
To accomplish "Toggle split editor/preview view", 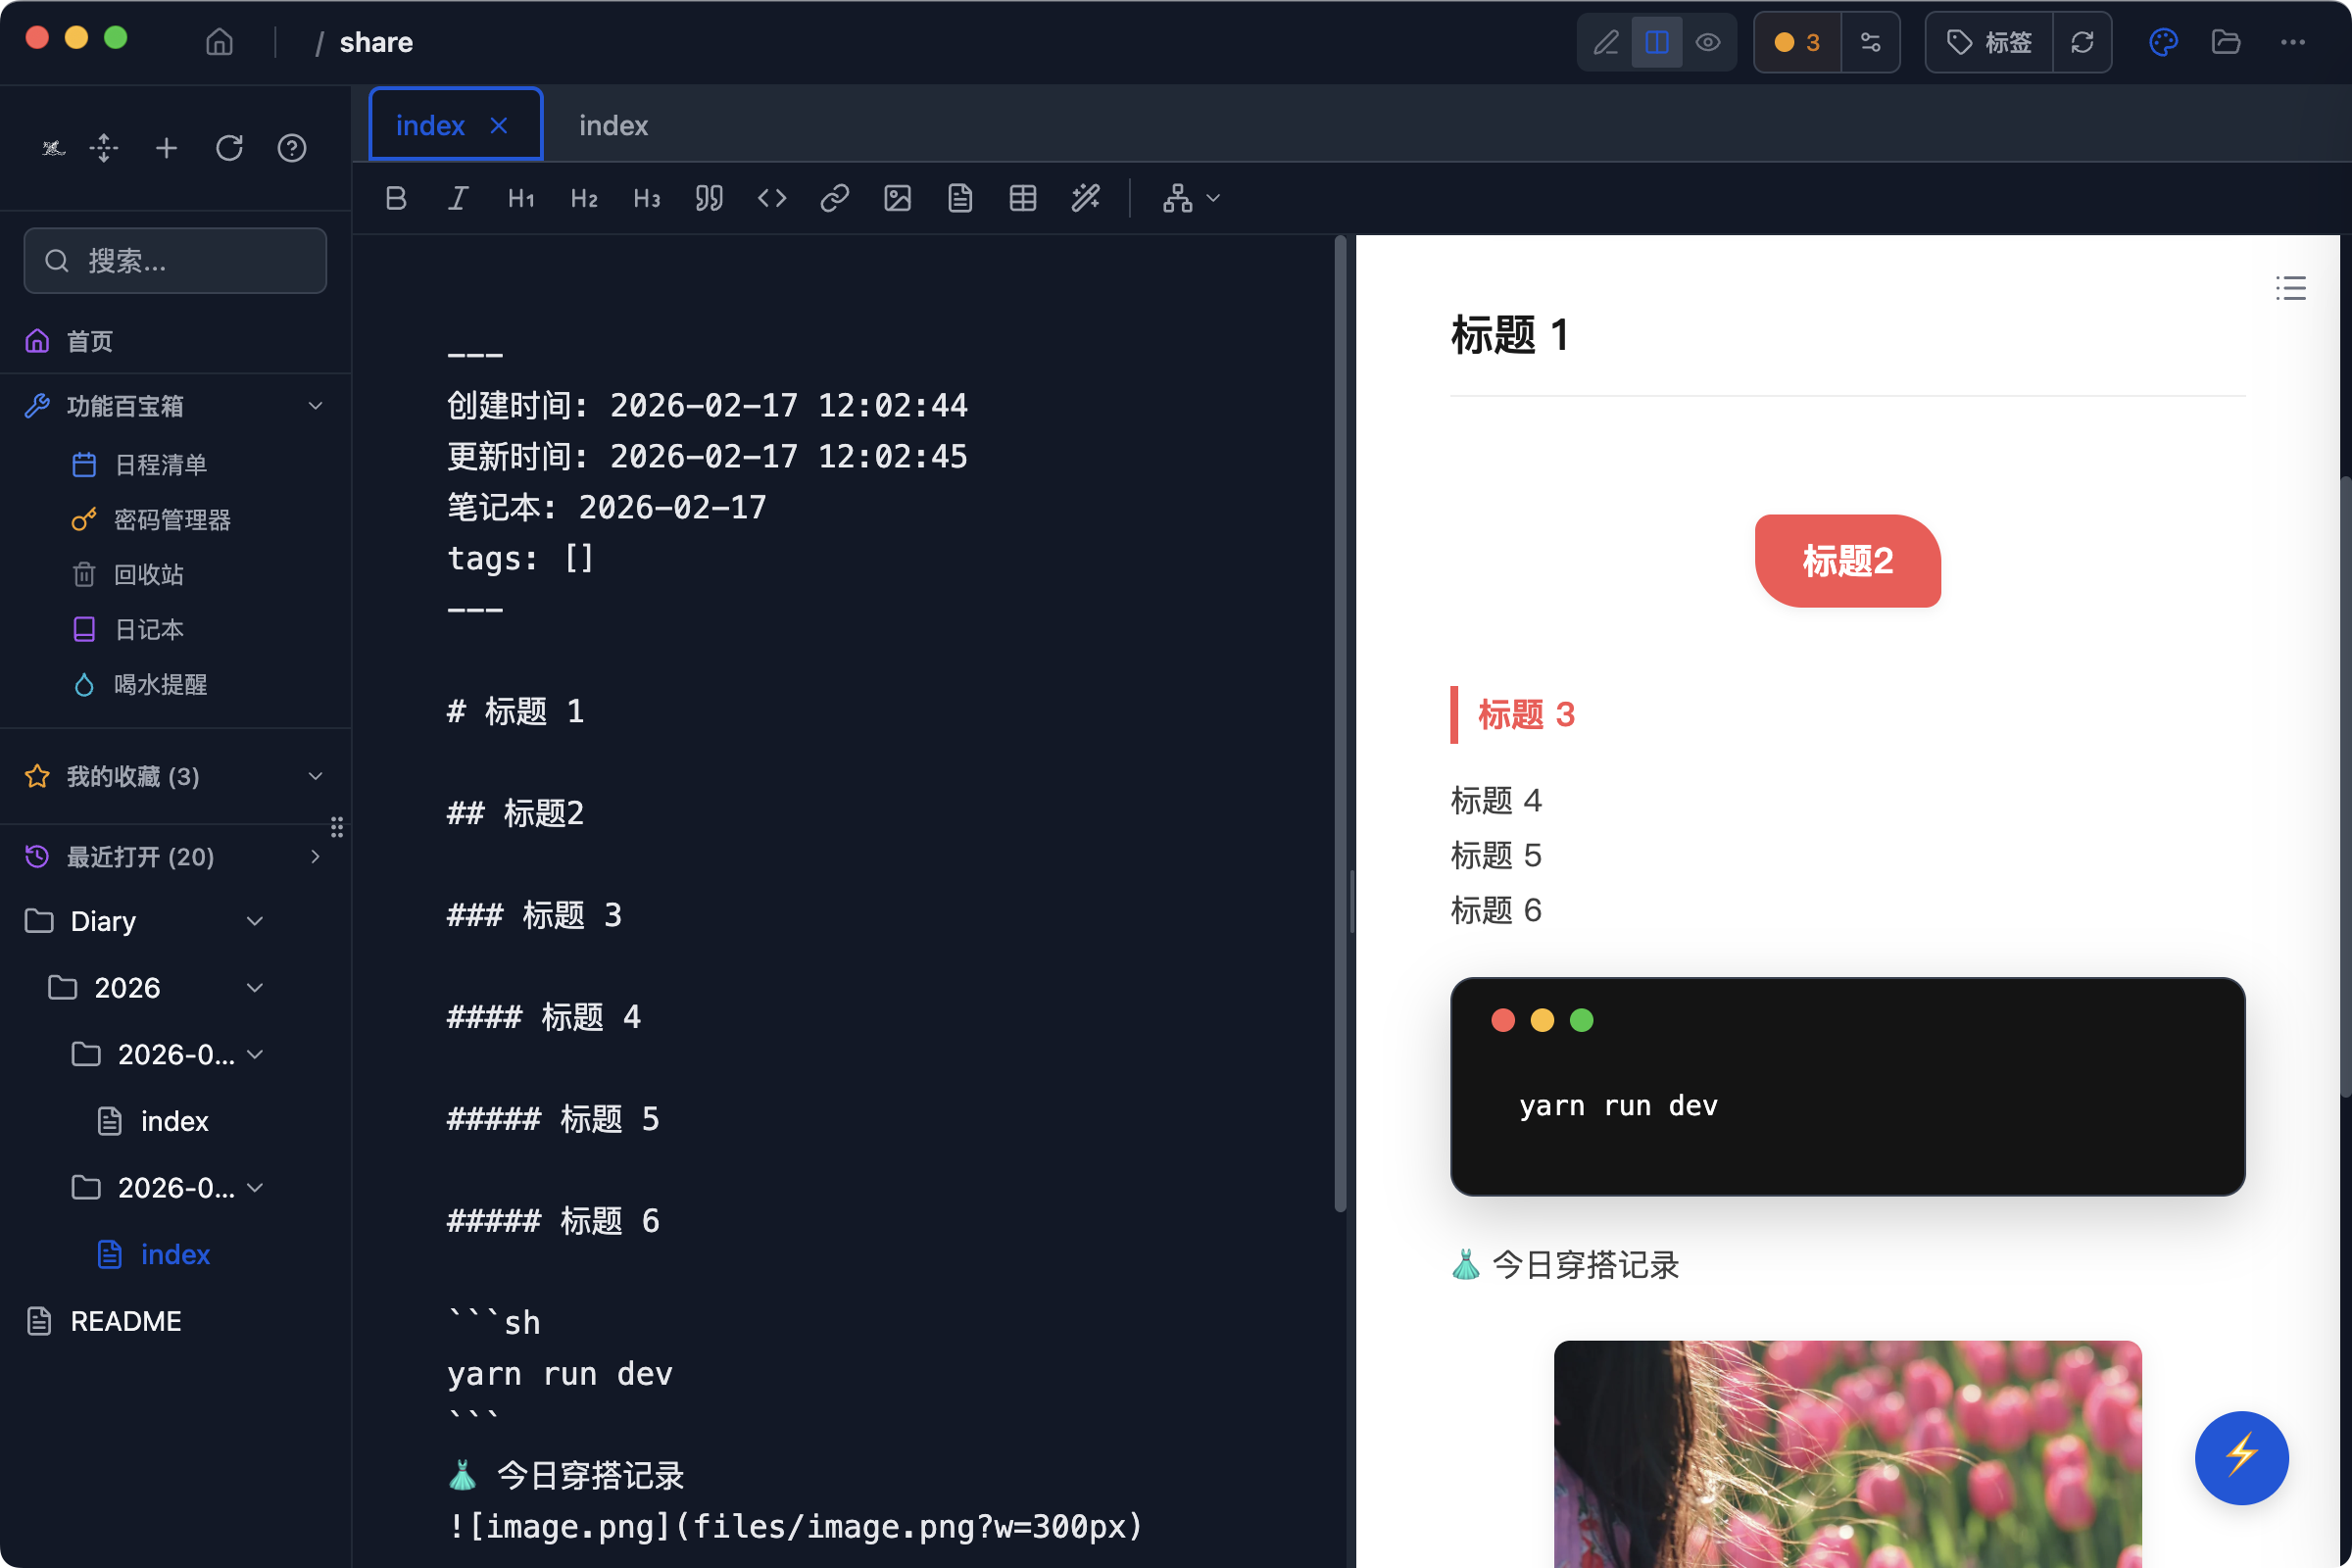I will [x=1657, y=42].
